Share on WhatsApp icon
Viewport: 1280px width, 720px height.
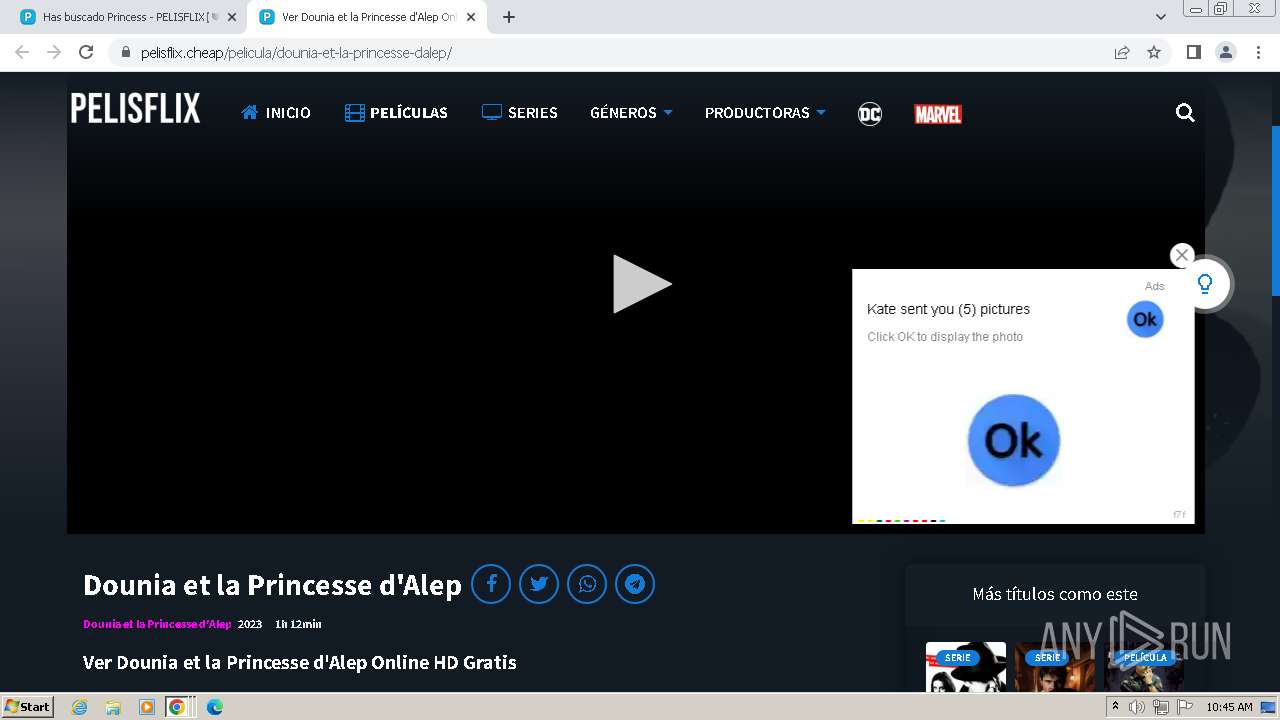click(587, 584)
